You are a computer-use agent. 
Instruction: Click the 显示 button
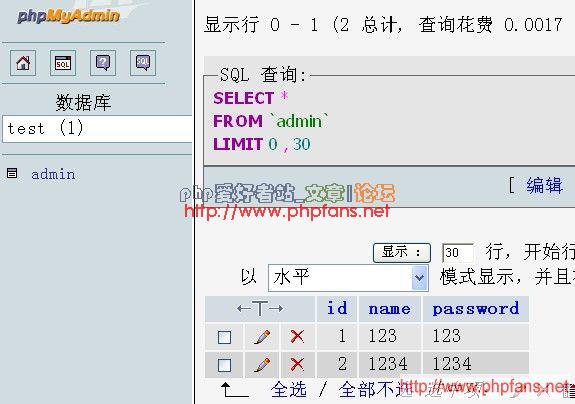tap(402, 253)
